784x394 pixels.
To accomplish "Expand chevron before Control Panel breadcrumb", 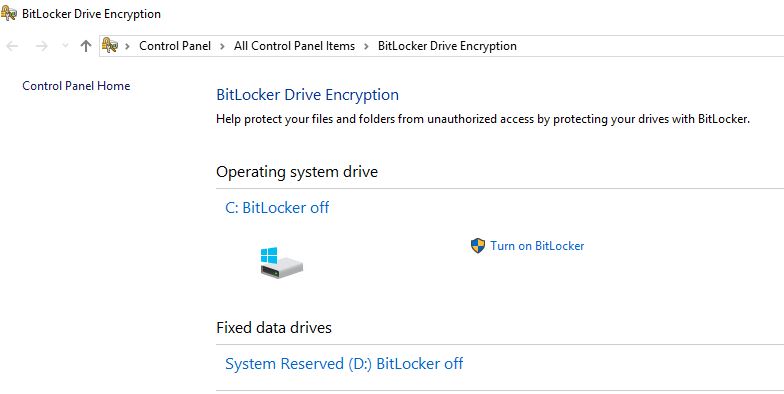I will [x=128, y=46].
